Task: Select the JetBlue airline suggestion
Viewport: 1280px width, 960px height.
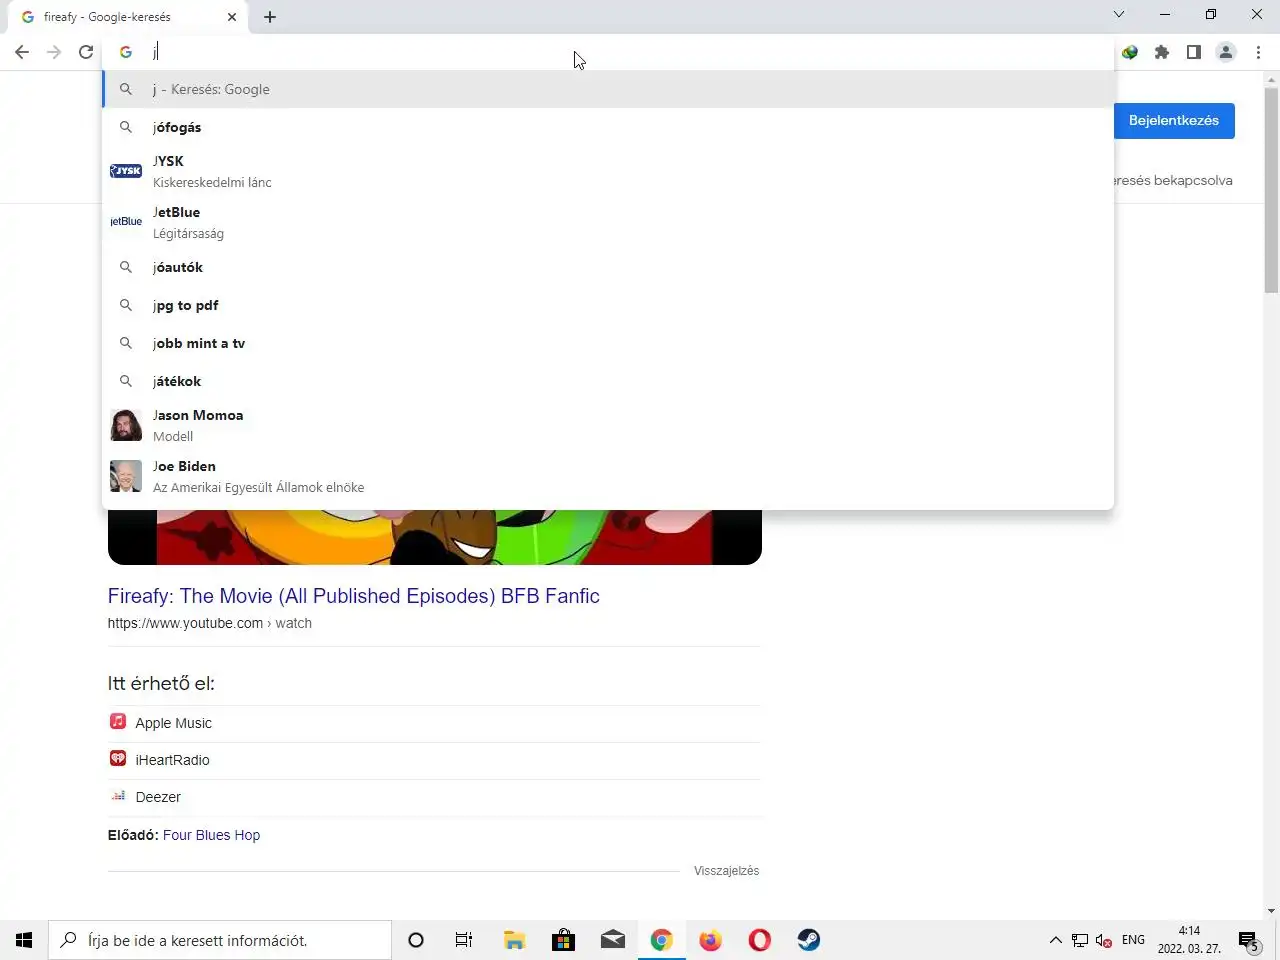Action: (608, 222)
